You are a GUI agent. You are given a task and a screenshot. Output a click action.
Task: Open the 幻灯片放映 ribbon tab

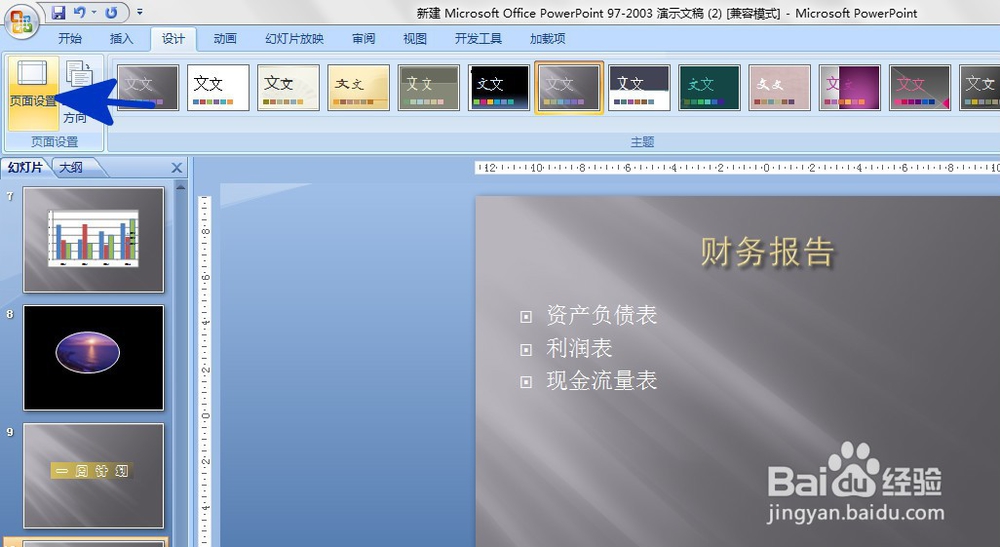(294, 39)
